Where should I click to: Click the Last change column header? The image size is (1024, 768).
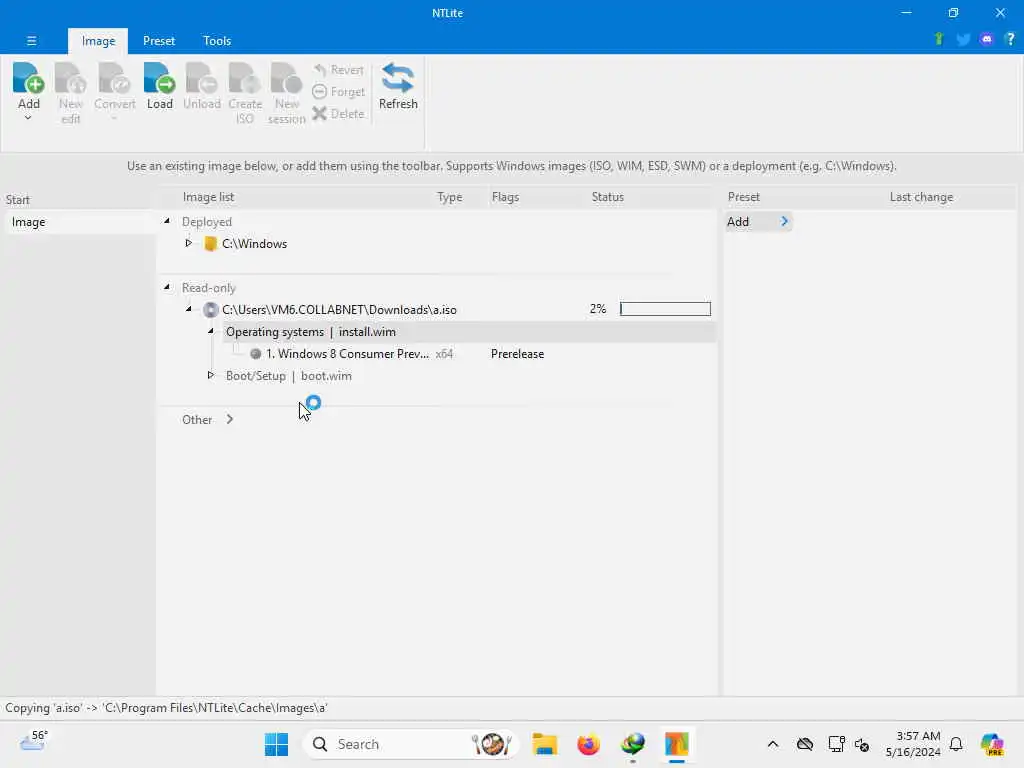point(921,197)
